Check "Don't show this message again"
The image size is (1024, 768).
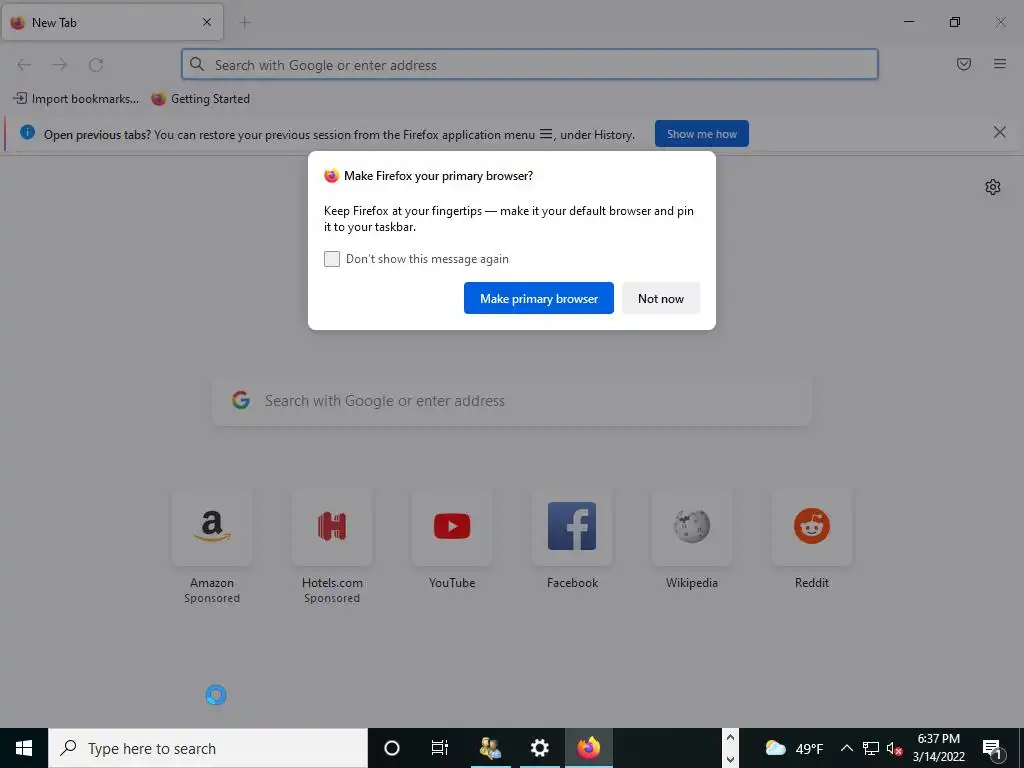(332, 259)
